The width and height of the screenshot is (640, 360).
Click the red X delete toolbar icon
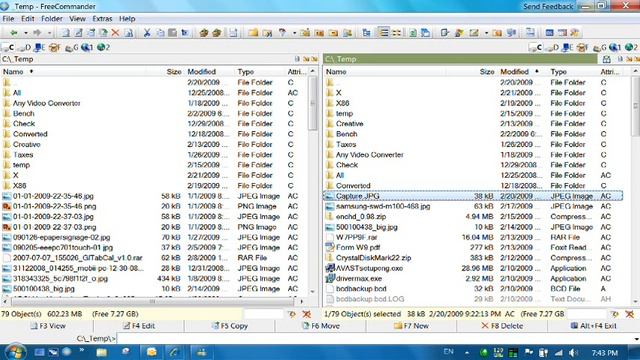116,33
